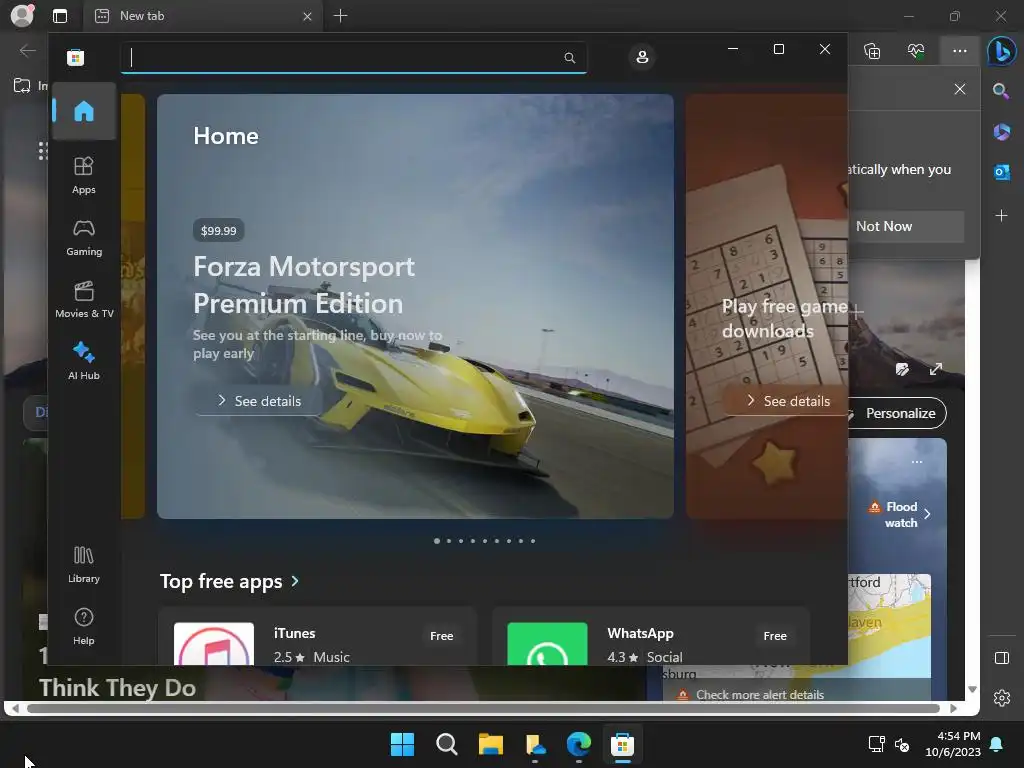The width and height of the screenshot is (1024, 768).
Task: Go to Gaming section in Store sidebar
Action: tap(84, 238)
